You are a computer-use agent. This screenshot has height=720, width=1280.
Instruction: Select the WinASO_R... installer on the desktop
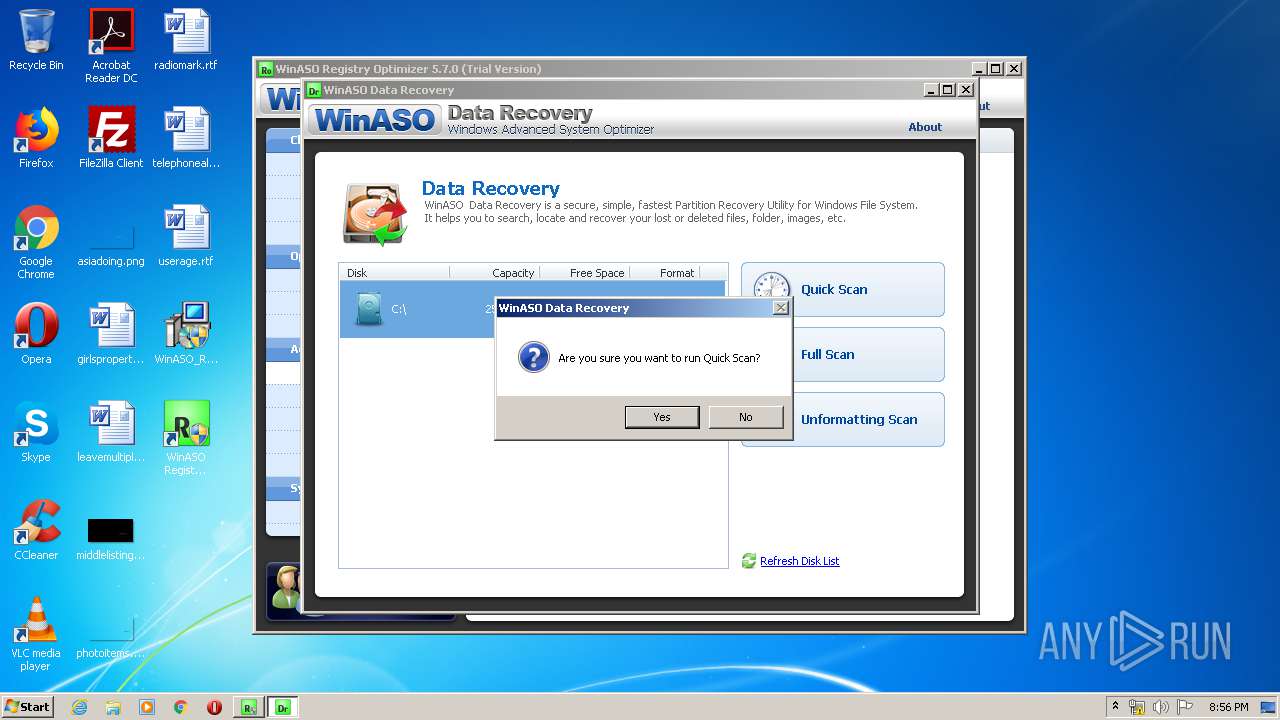click(186, 334)
